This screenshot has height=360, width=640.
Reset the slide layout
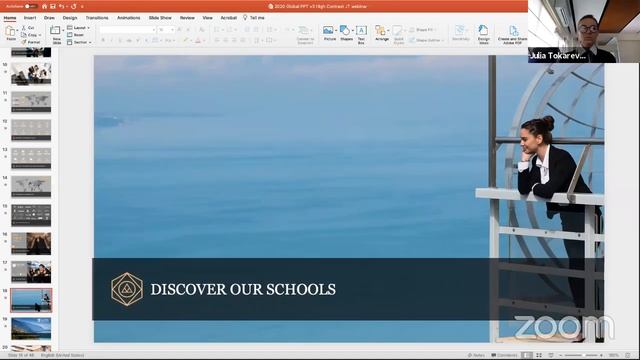click(x=76, y=35)
